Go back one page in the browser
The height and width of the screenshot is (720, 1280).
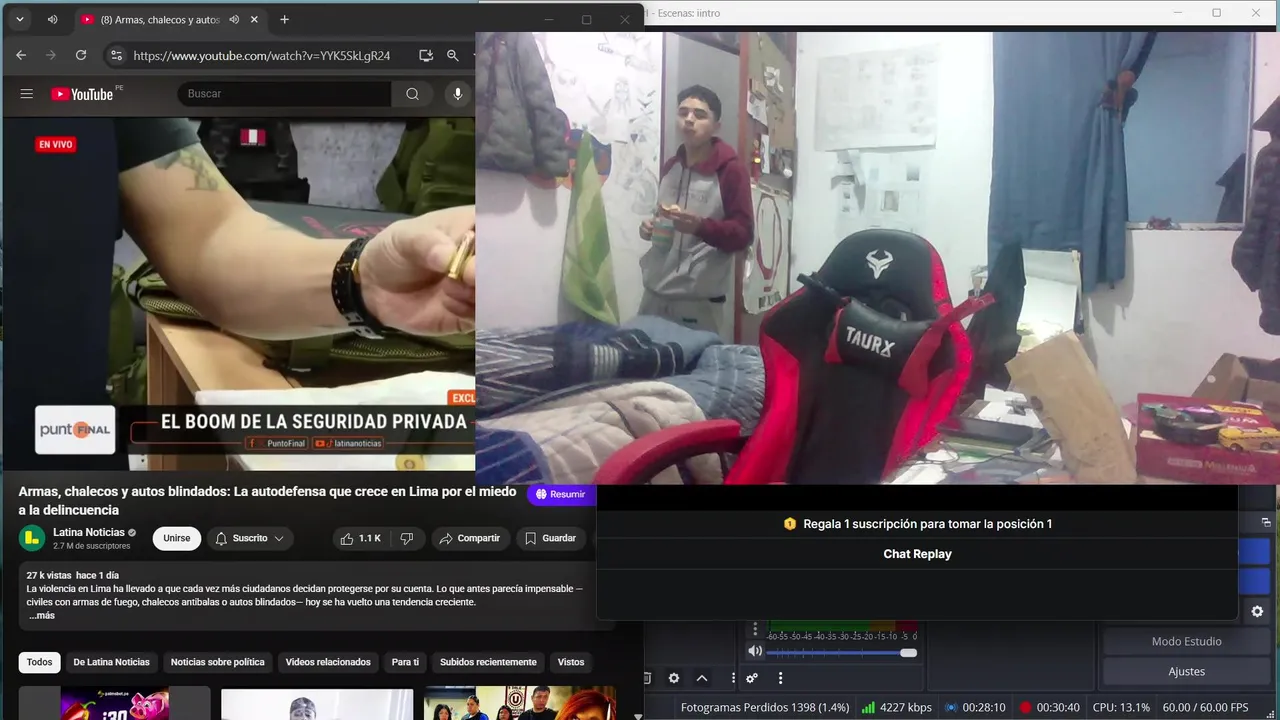21,56
